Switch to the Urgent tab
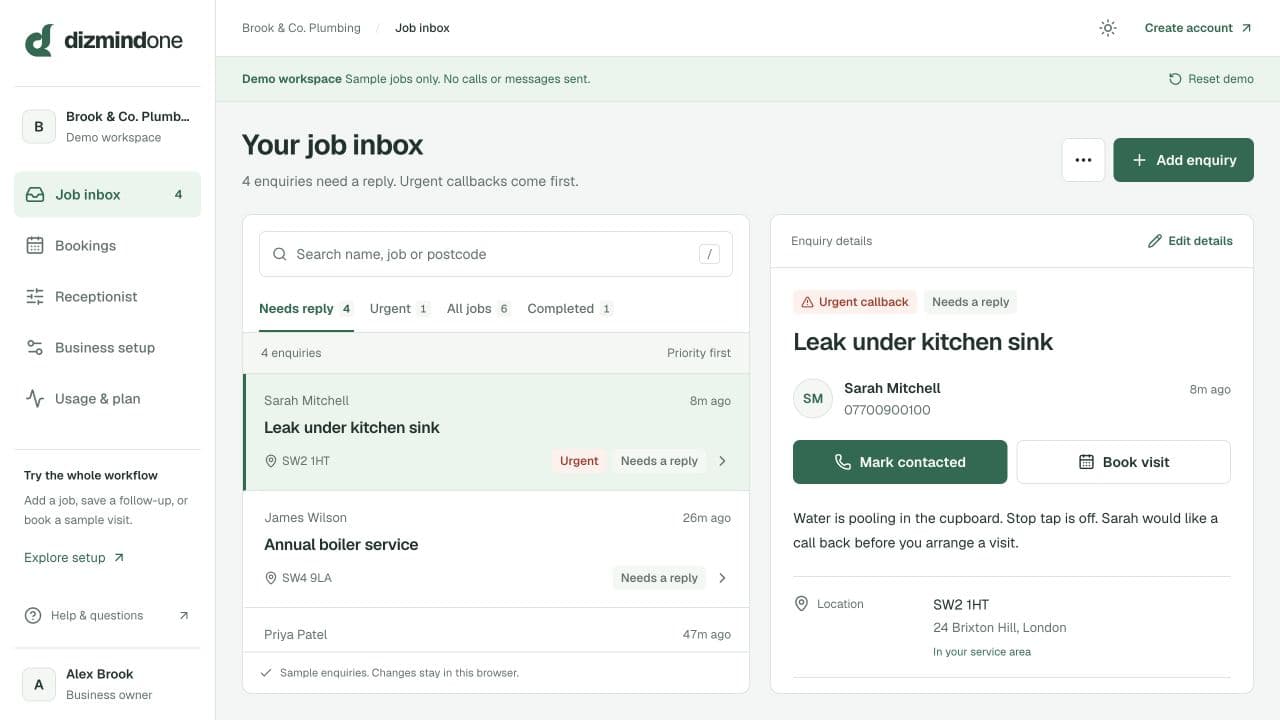The width and height of the screenshot is (1280, 720). click(400, 309)
